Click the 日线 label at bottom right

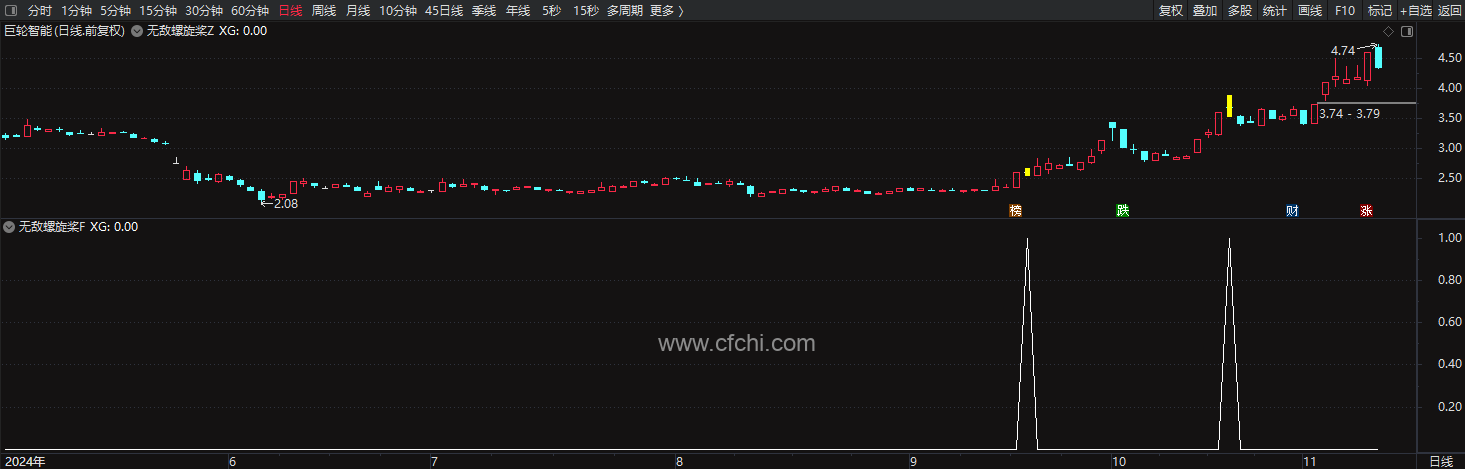(1441, 461)
